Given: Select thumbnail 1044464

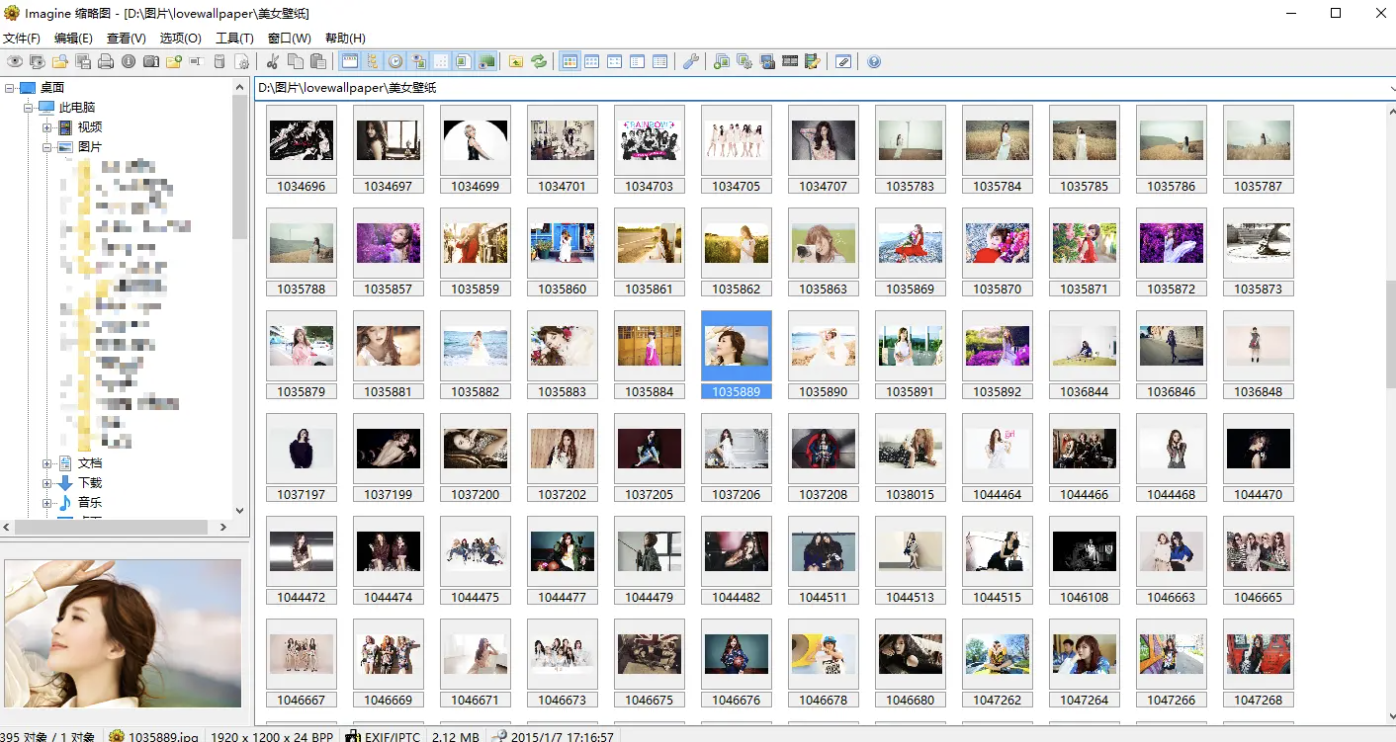Looking at the screenshot, I should (998, 457).
